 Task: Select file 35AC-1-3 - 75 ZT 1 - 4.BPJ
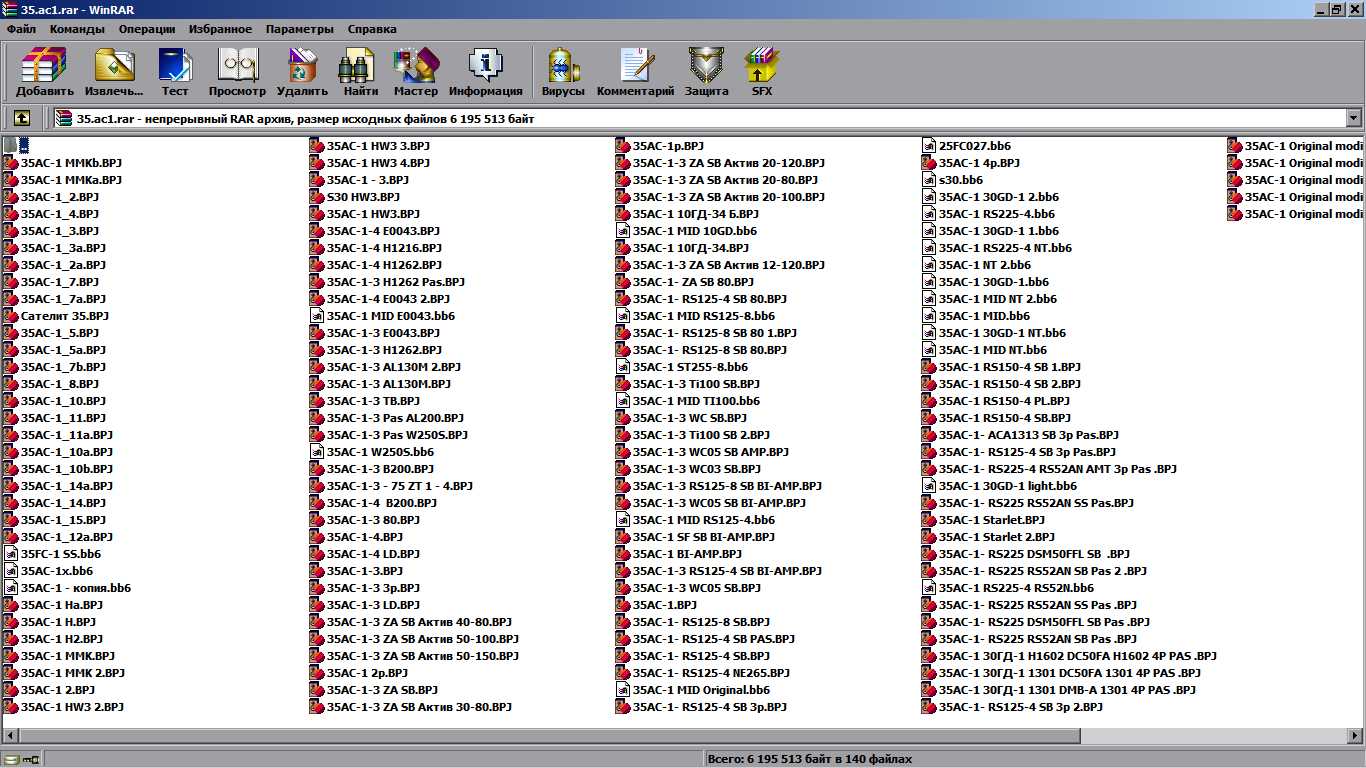[x=400, y=485]
